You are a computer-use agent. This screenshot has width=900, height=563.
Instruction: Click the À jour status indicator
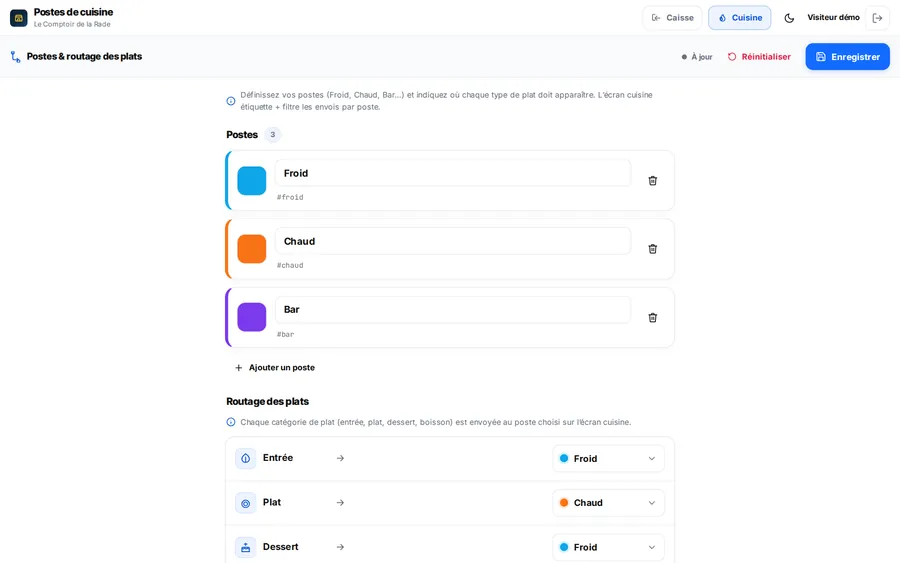697,57
